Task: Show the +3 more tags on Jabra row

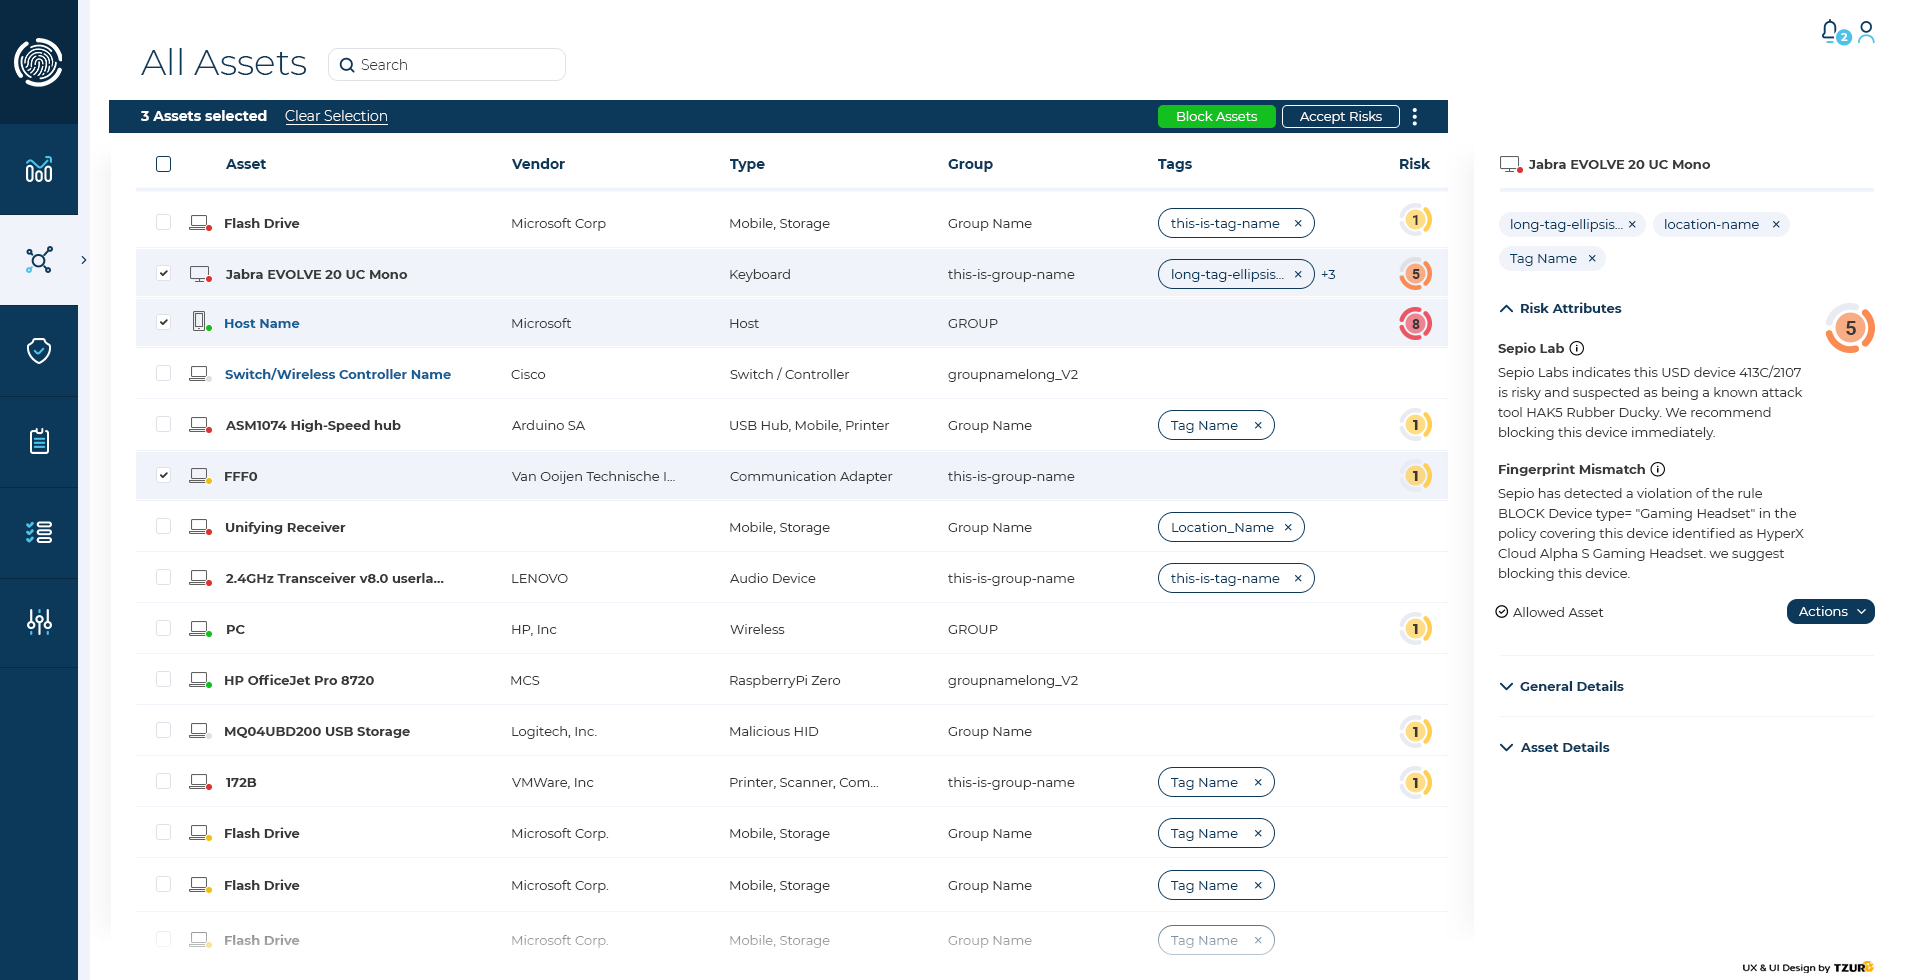Action: click(x=1328, y=274)
